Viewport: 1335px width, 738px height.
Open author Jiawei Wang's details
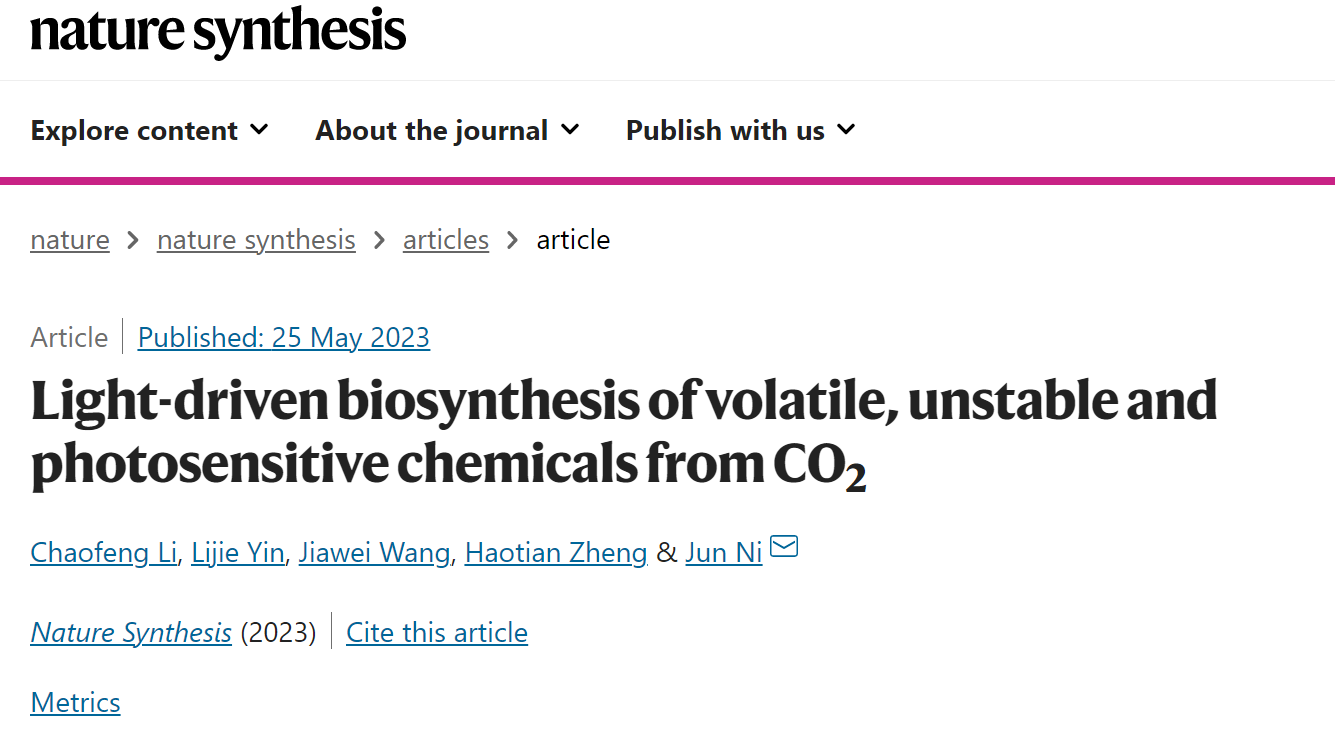pos(374,552)
